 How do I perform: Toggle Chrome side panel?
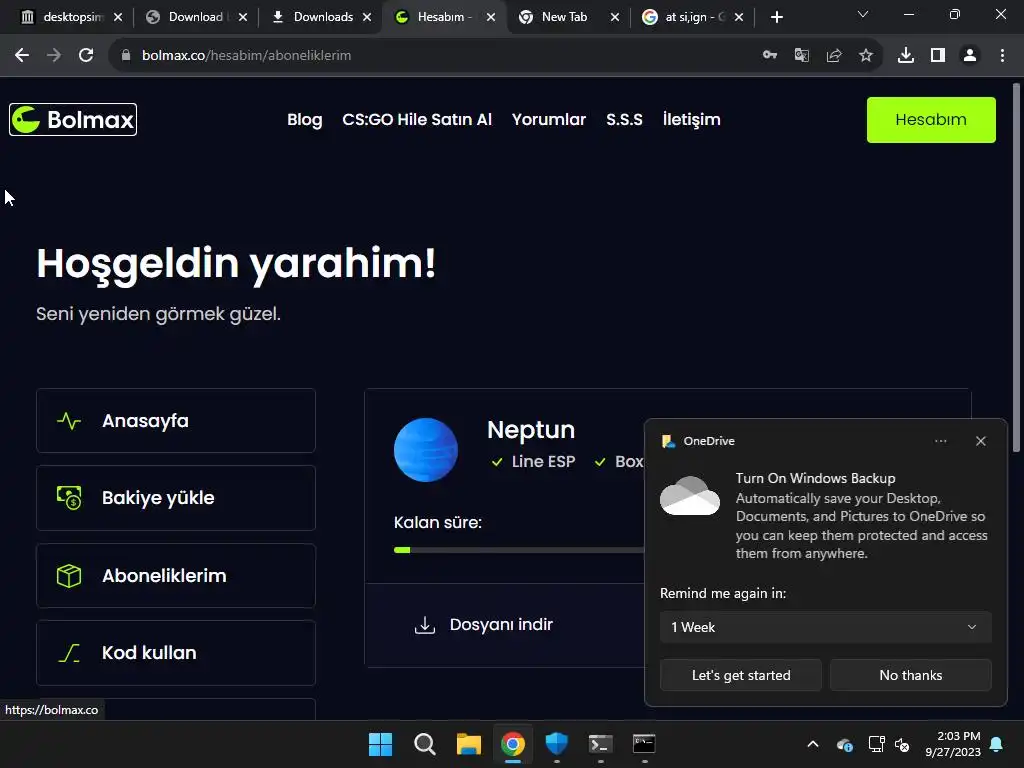(938, 56)
